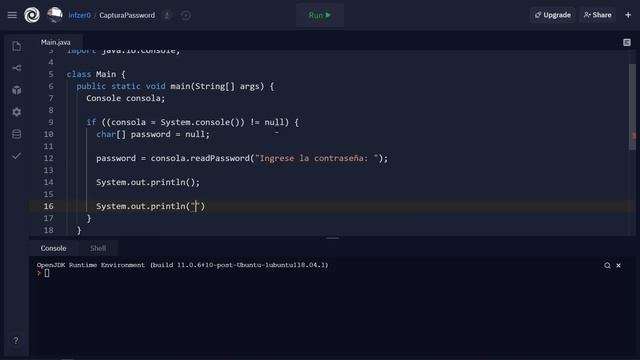Click line number 16 in gutter

coord(49,206)
